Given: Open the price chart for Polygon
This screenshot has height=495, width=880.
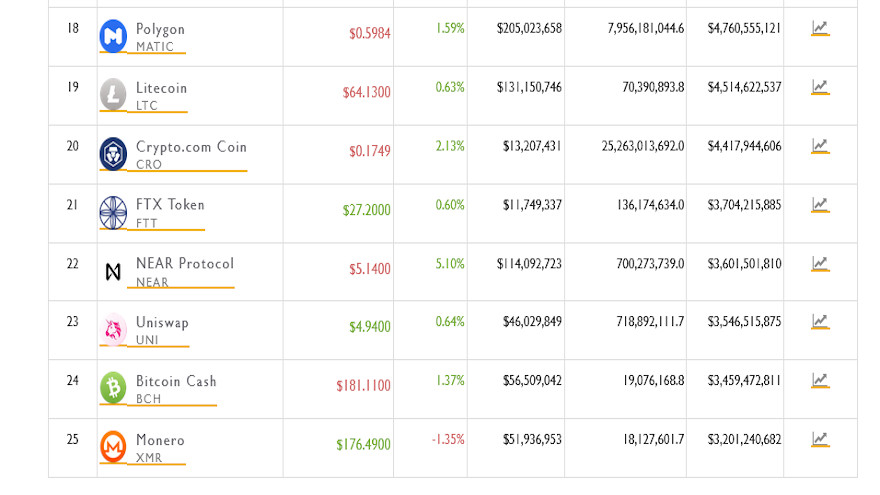Looking at the screenshot, I should click(x=820, y=29).
